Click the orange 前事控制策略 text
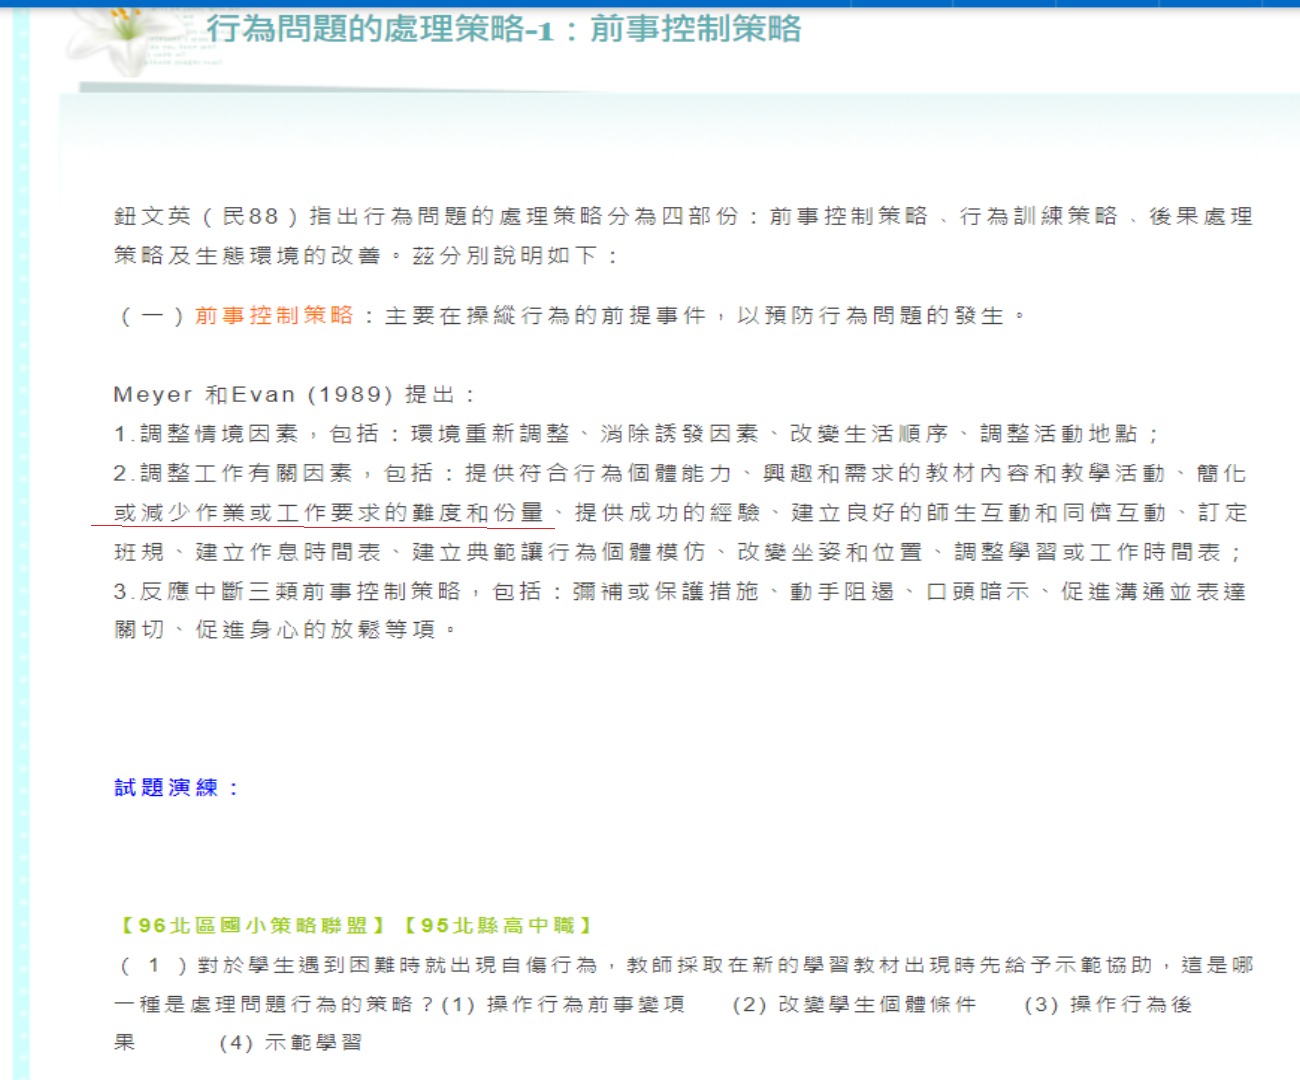This screenshot has height=1080, width=1300. (274, 316)
